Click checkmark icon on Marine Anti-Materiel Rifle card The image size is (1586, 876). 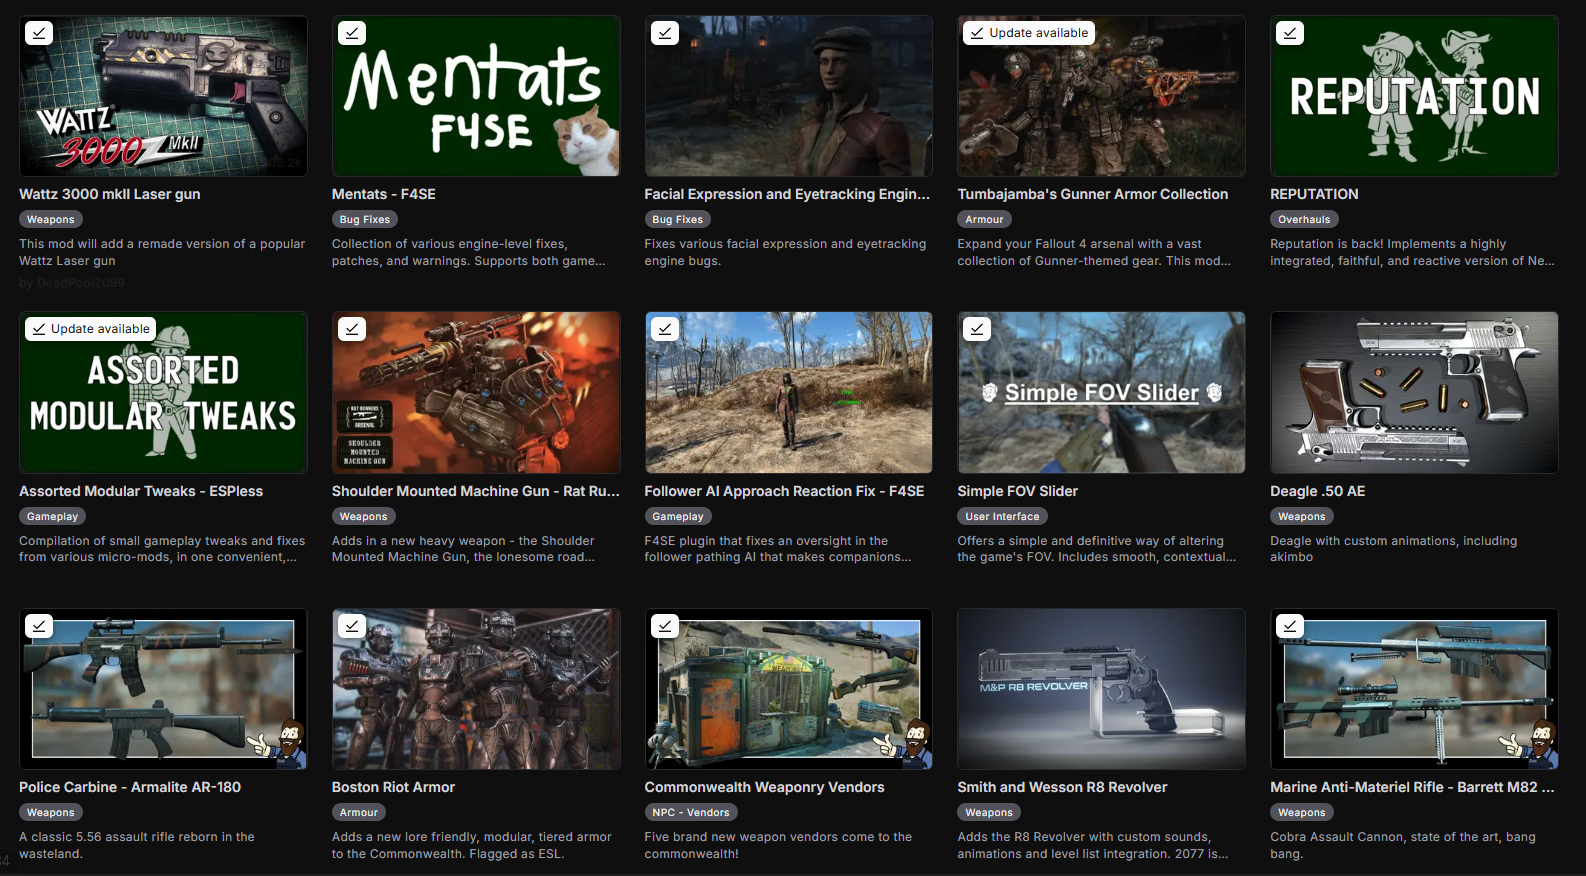coord(1290,626)
